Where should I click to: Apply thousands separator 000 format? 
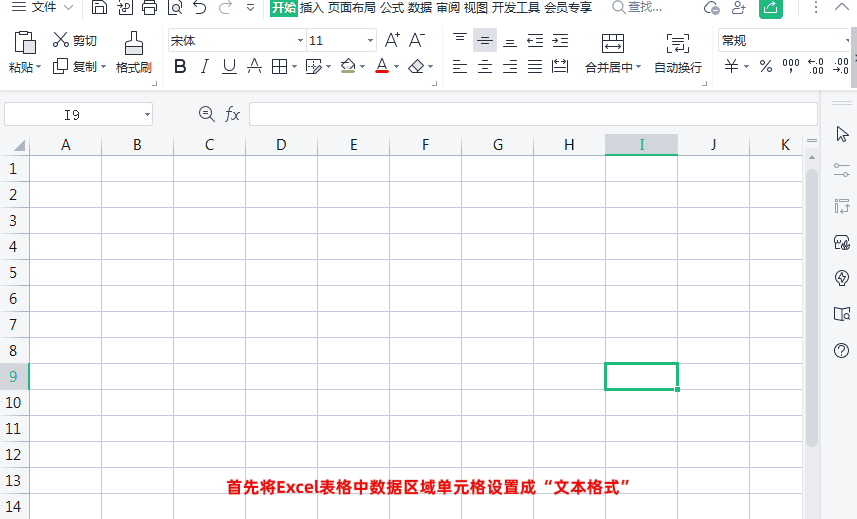(791, 67)
